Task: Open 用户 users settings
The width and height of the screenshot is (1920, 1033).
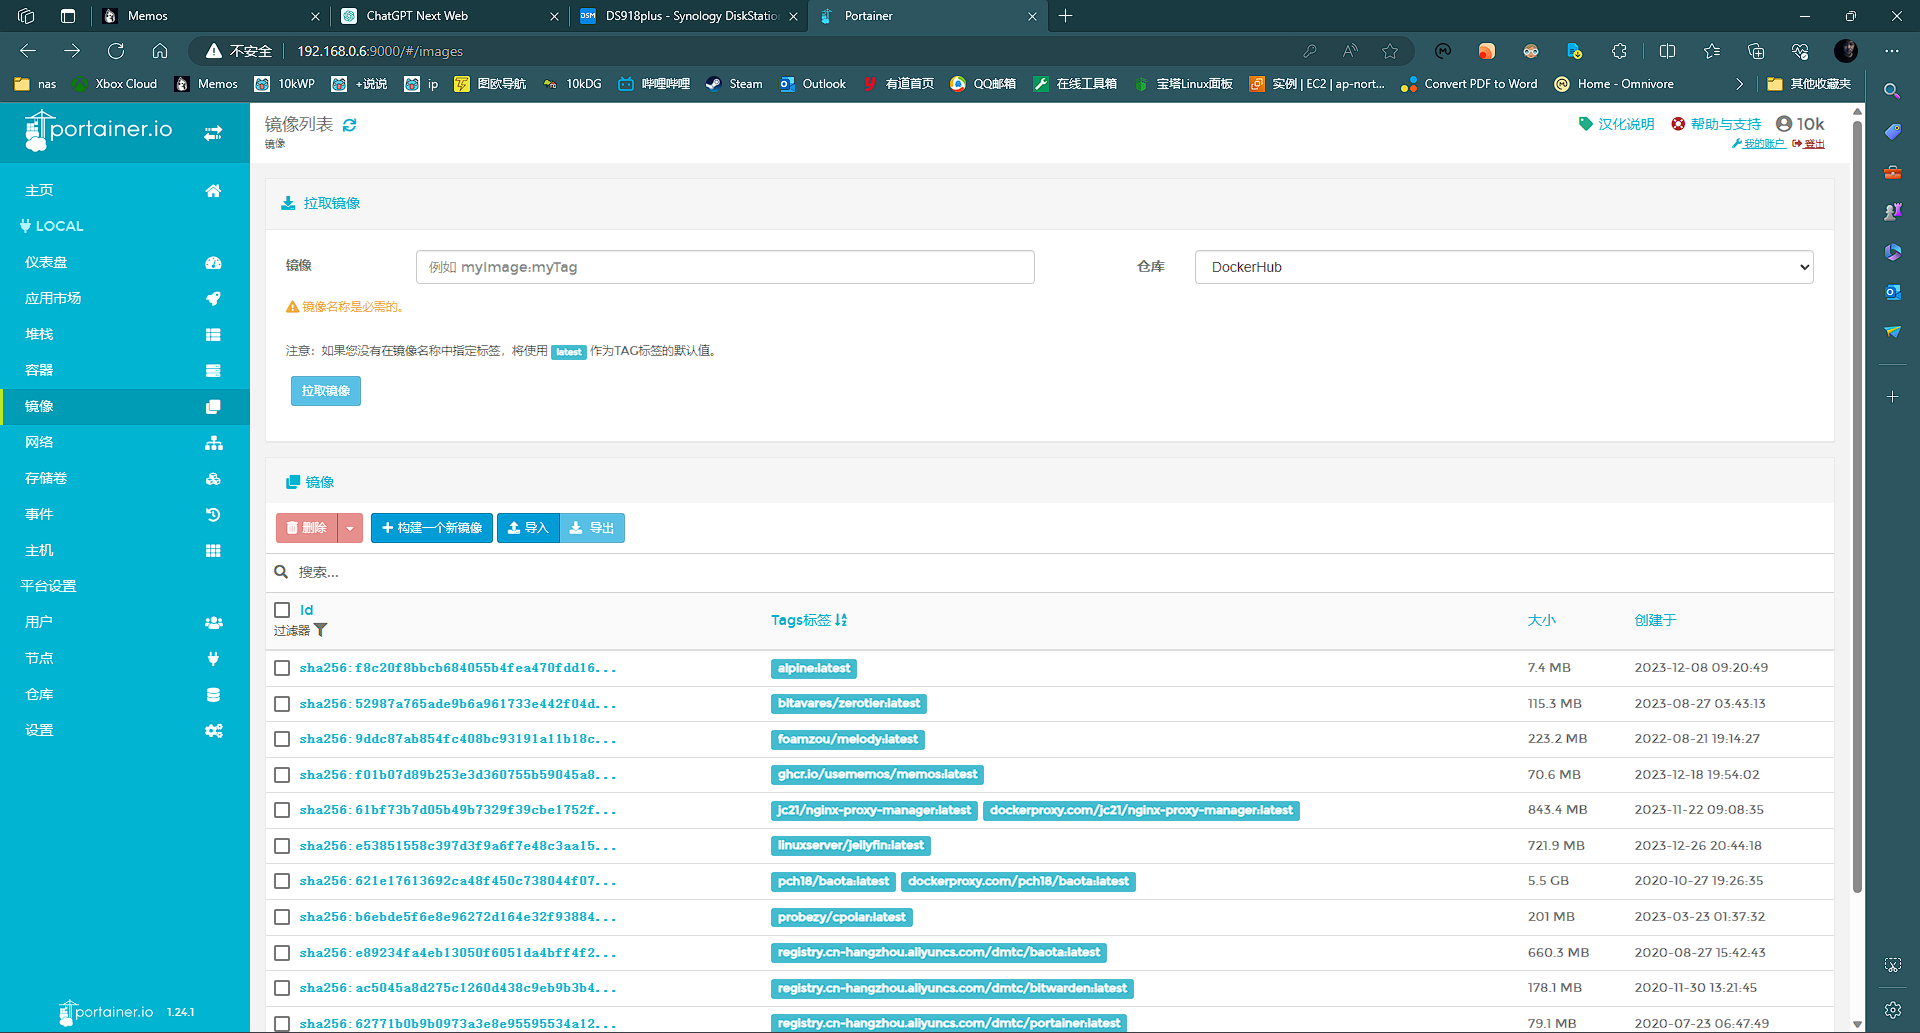Action: point(125,622)
